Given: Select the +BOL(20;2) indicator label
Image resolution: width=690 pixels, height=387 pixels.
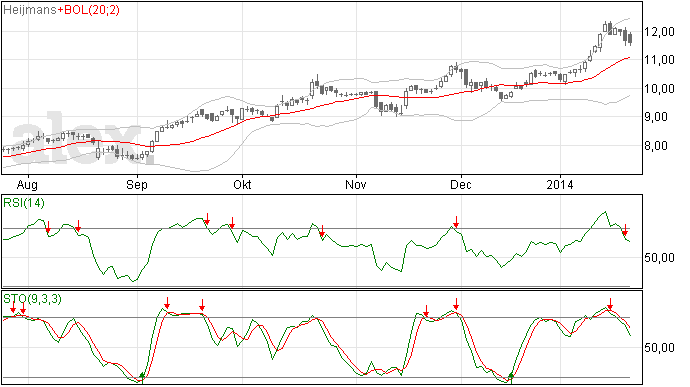Looking at the screenshot, I should click(x=88, y=10).
